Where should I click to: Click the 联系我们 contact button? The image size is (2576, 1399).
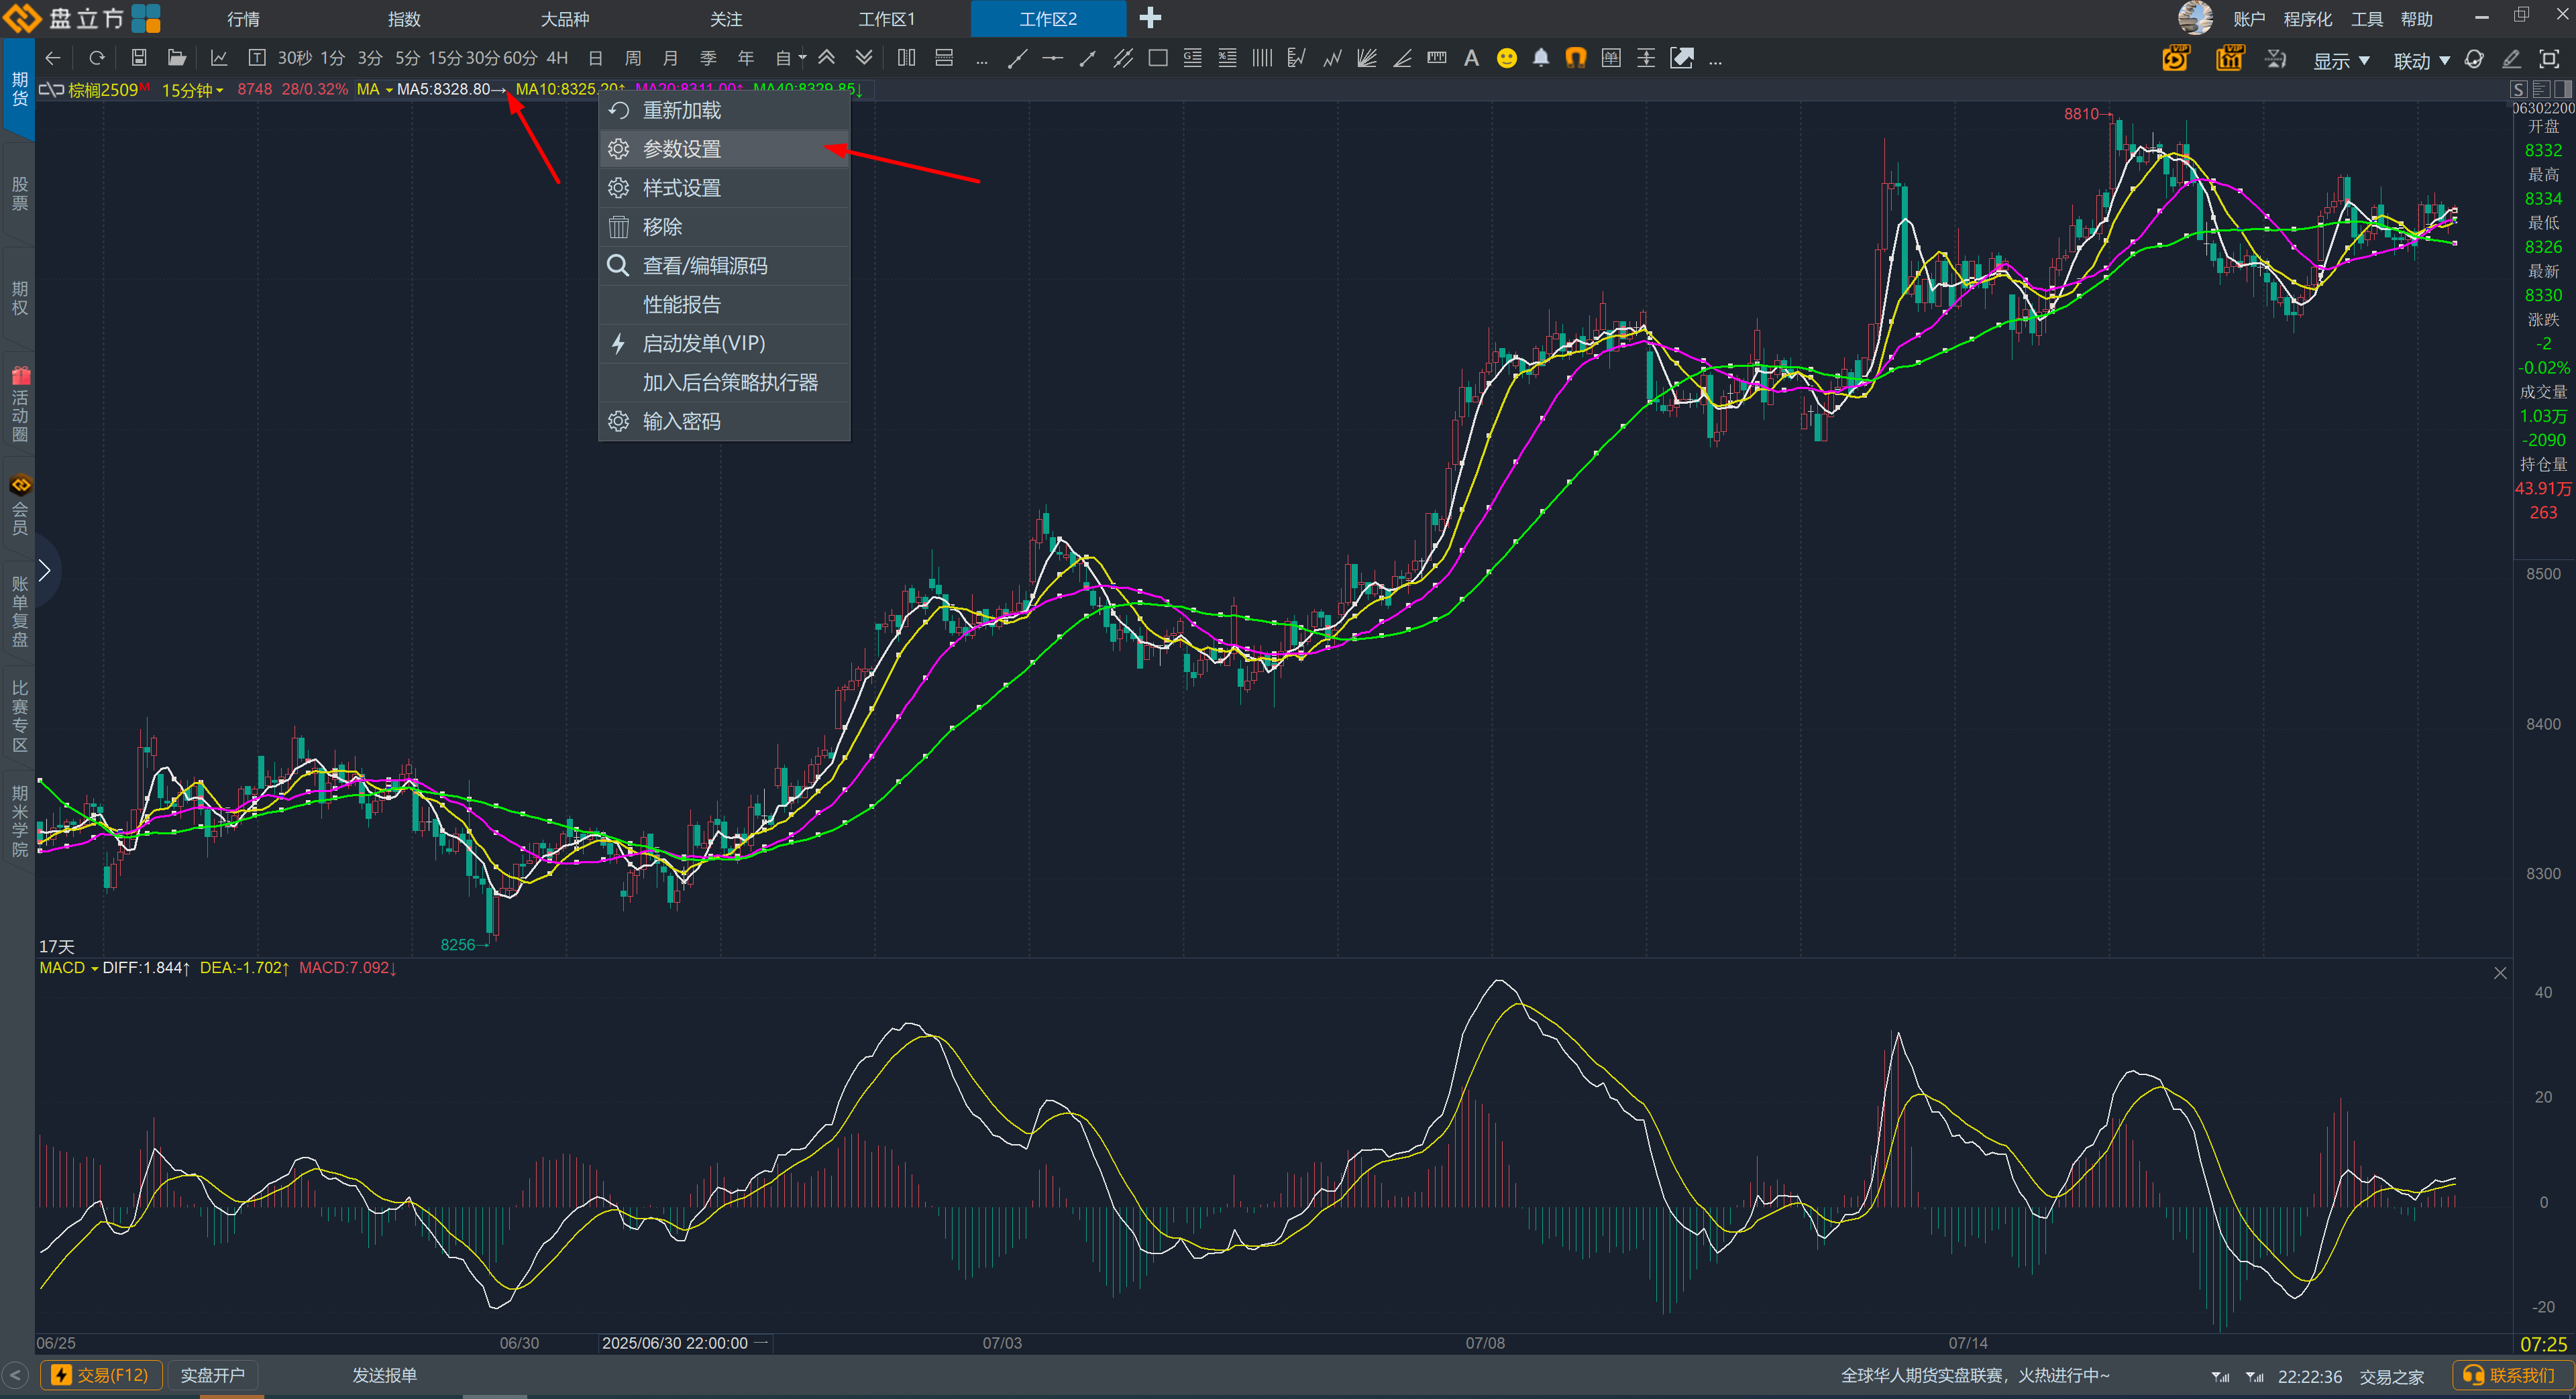2511,1375
